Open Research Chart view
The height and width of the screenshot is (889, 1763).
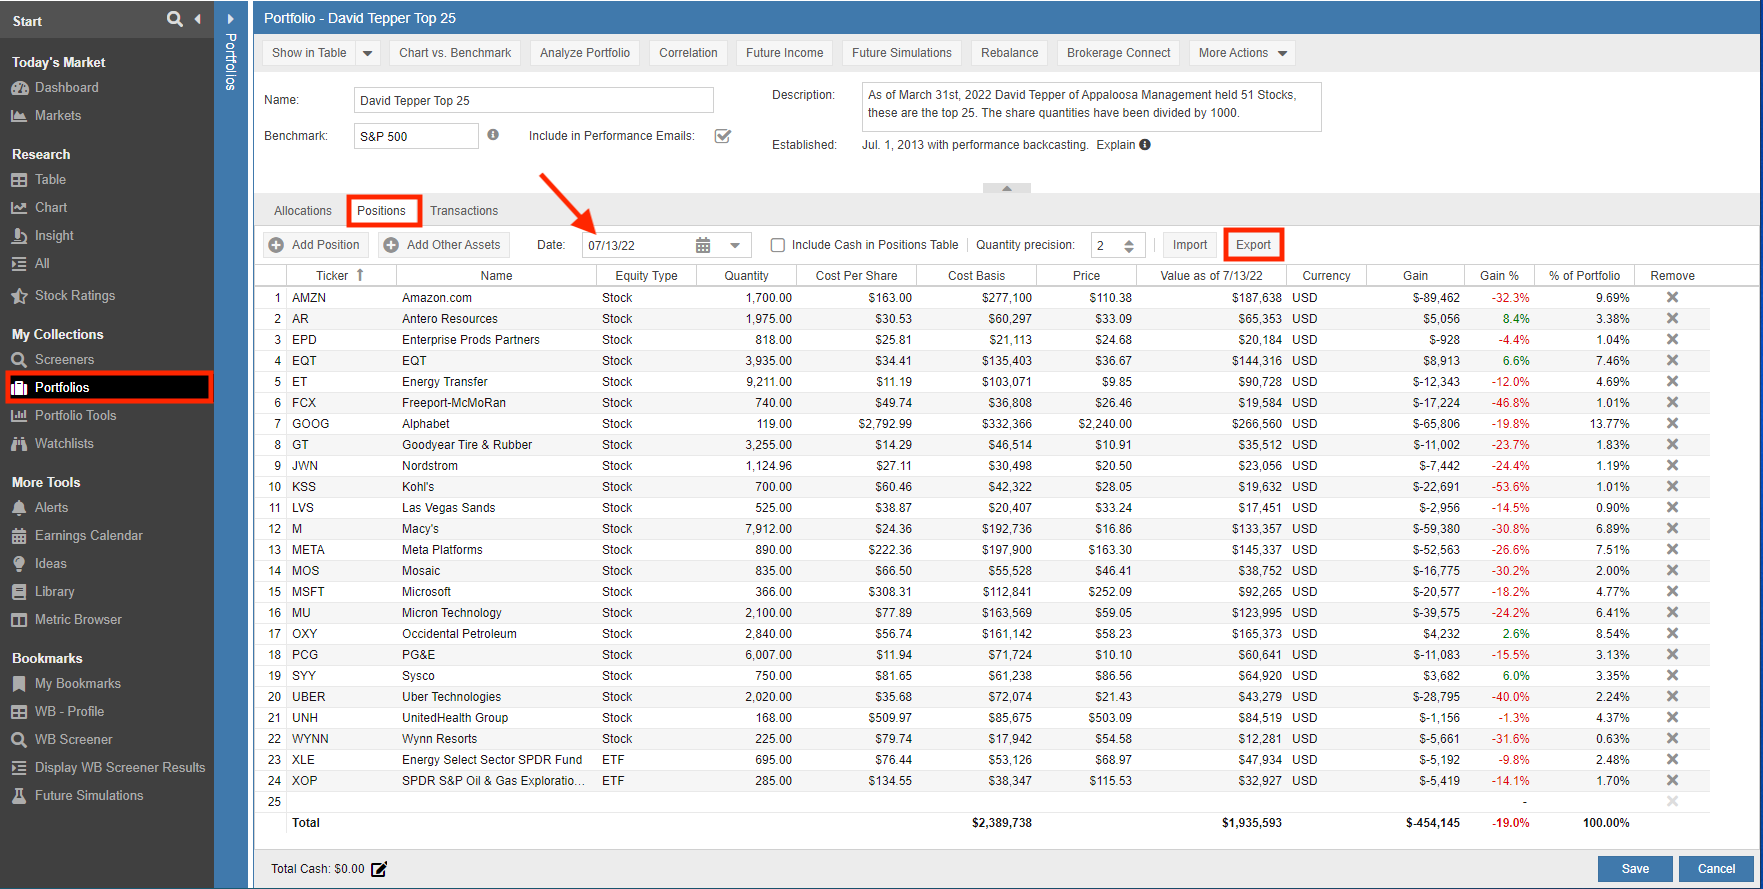tap(51, 208)
